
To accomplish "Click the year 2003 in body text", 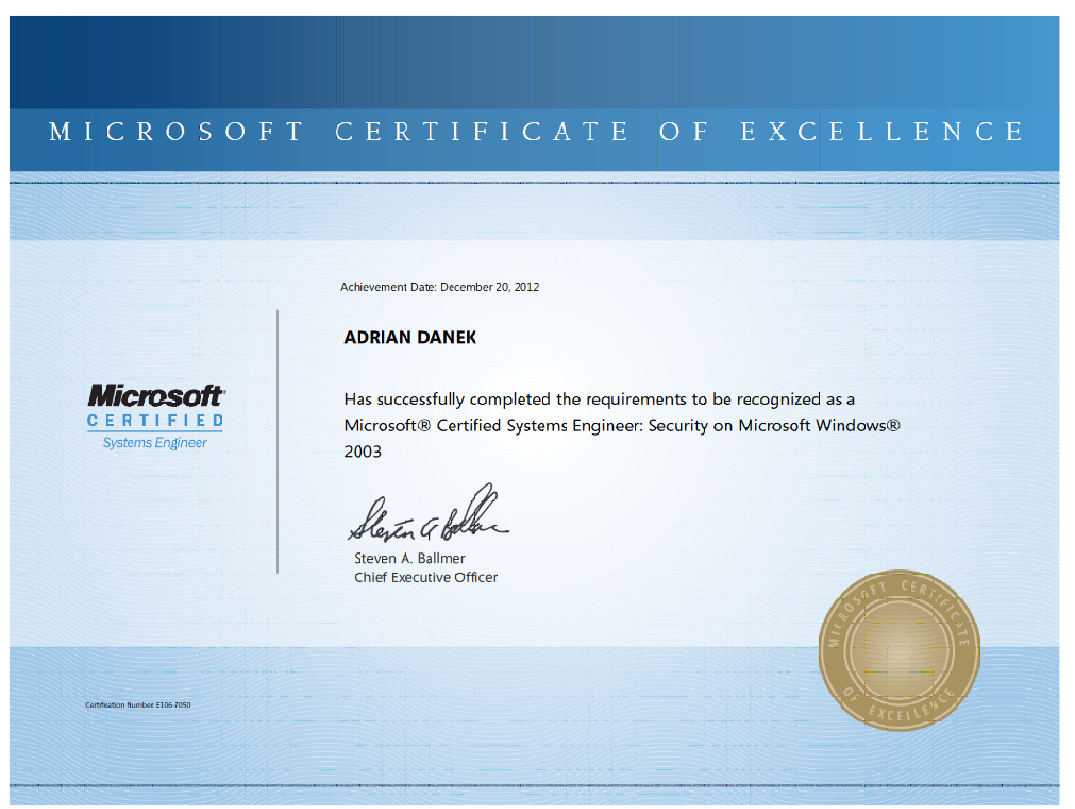I will 363,451.
